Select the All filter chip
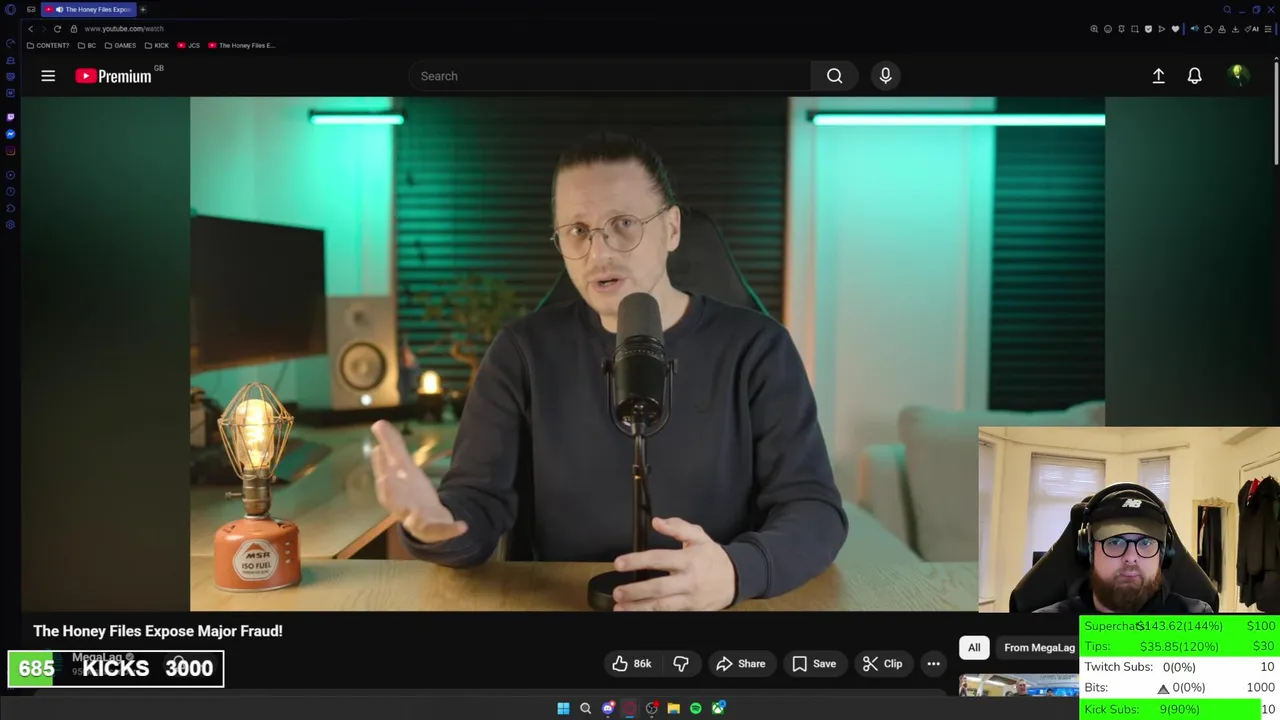The height and width of the screenshot is (720, 1280). pos(974,648)
